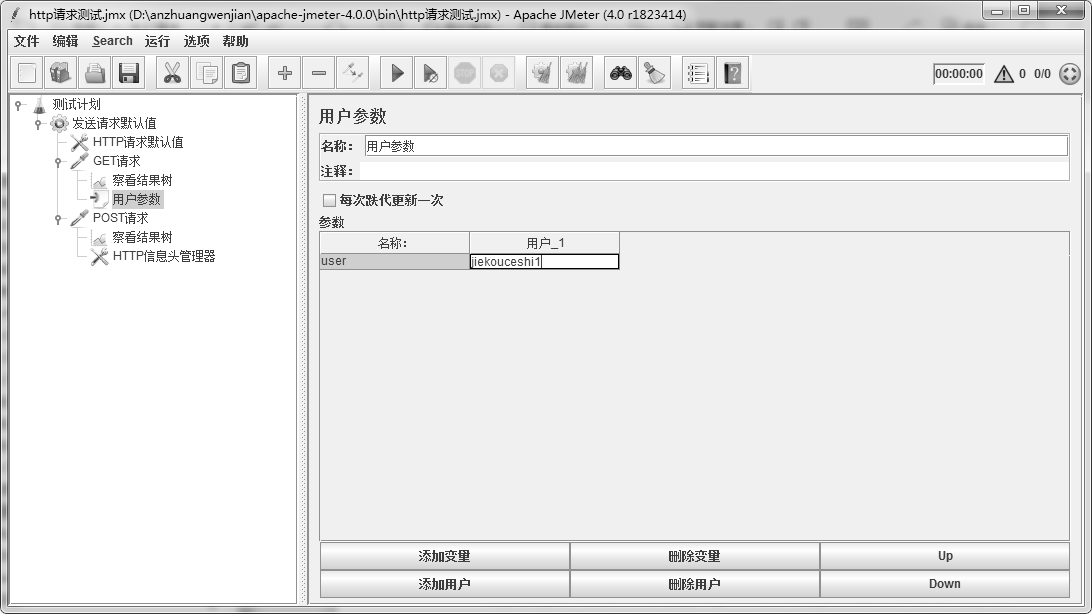
Task: Click the Up button
Action: 944,556
